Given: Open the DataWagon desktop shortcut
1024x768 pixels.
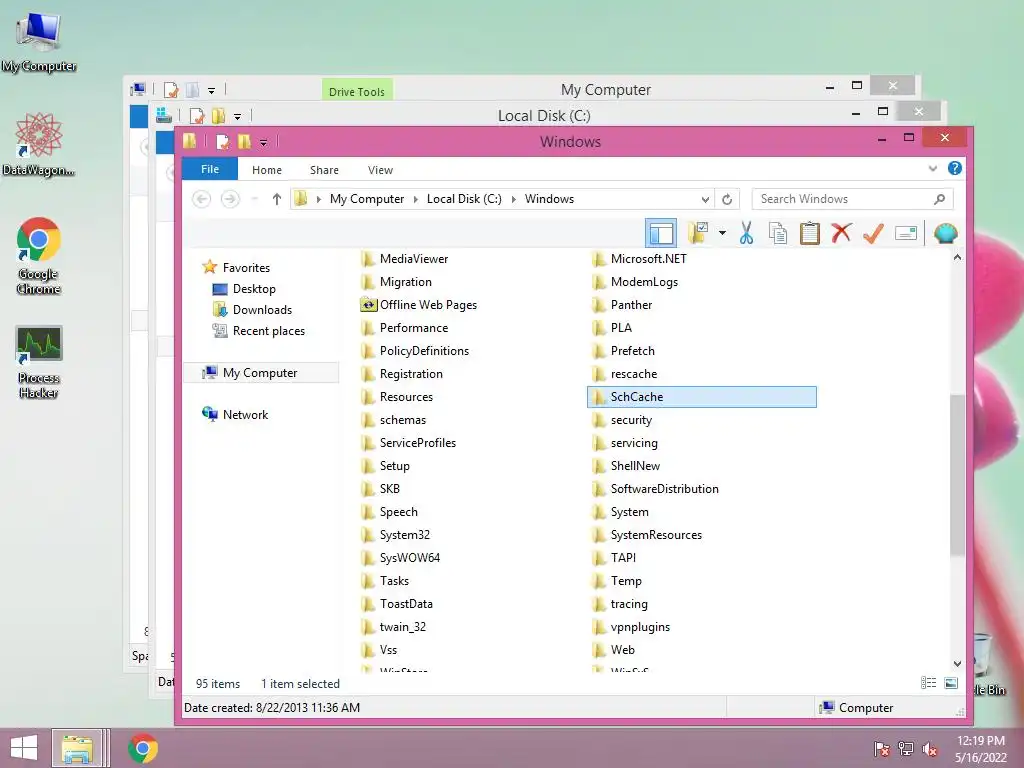Looking at the screenshot, I should 39,145.
